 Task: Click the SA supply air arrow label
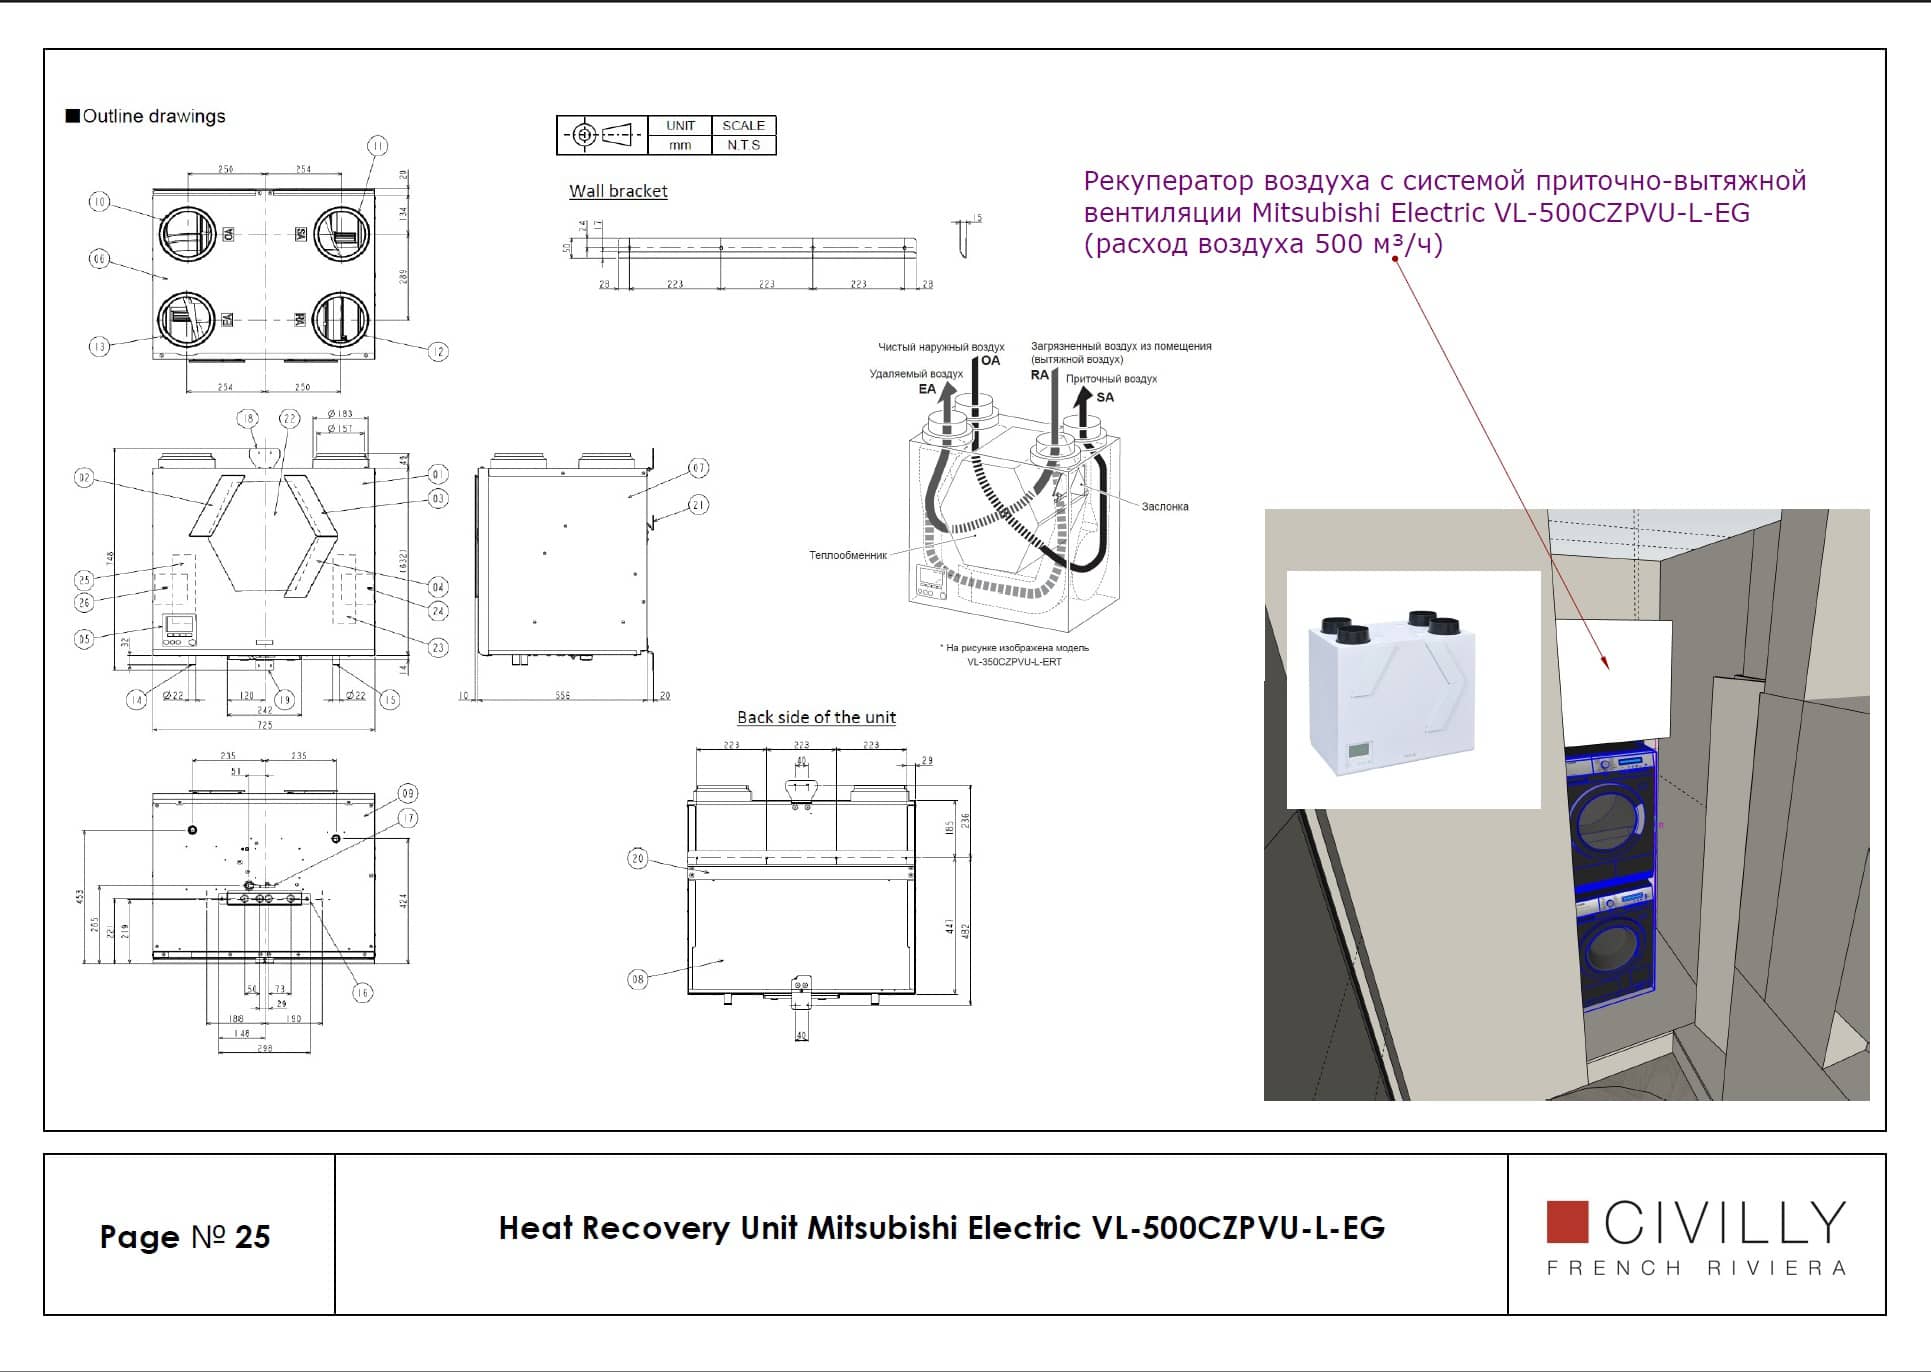pos(1105,397)
